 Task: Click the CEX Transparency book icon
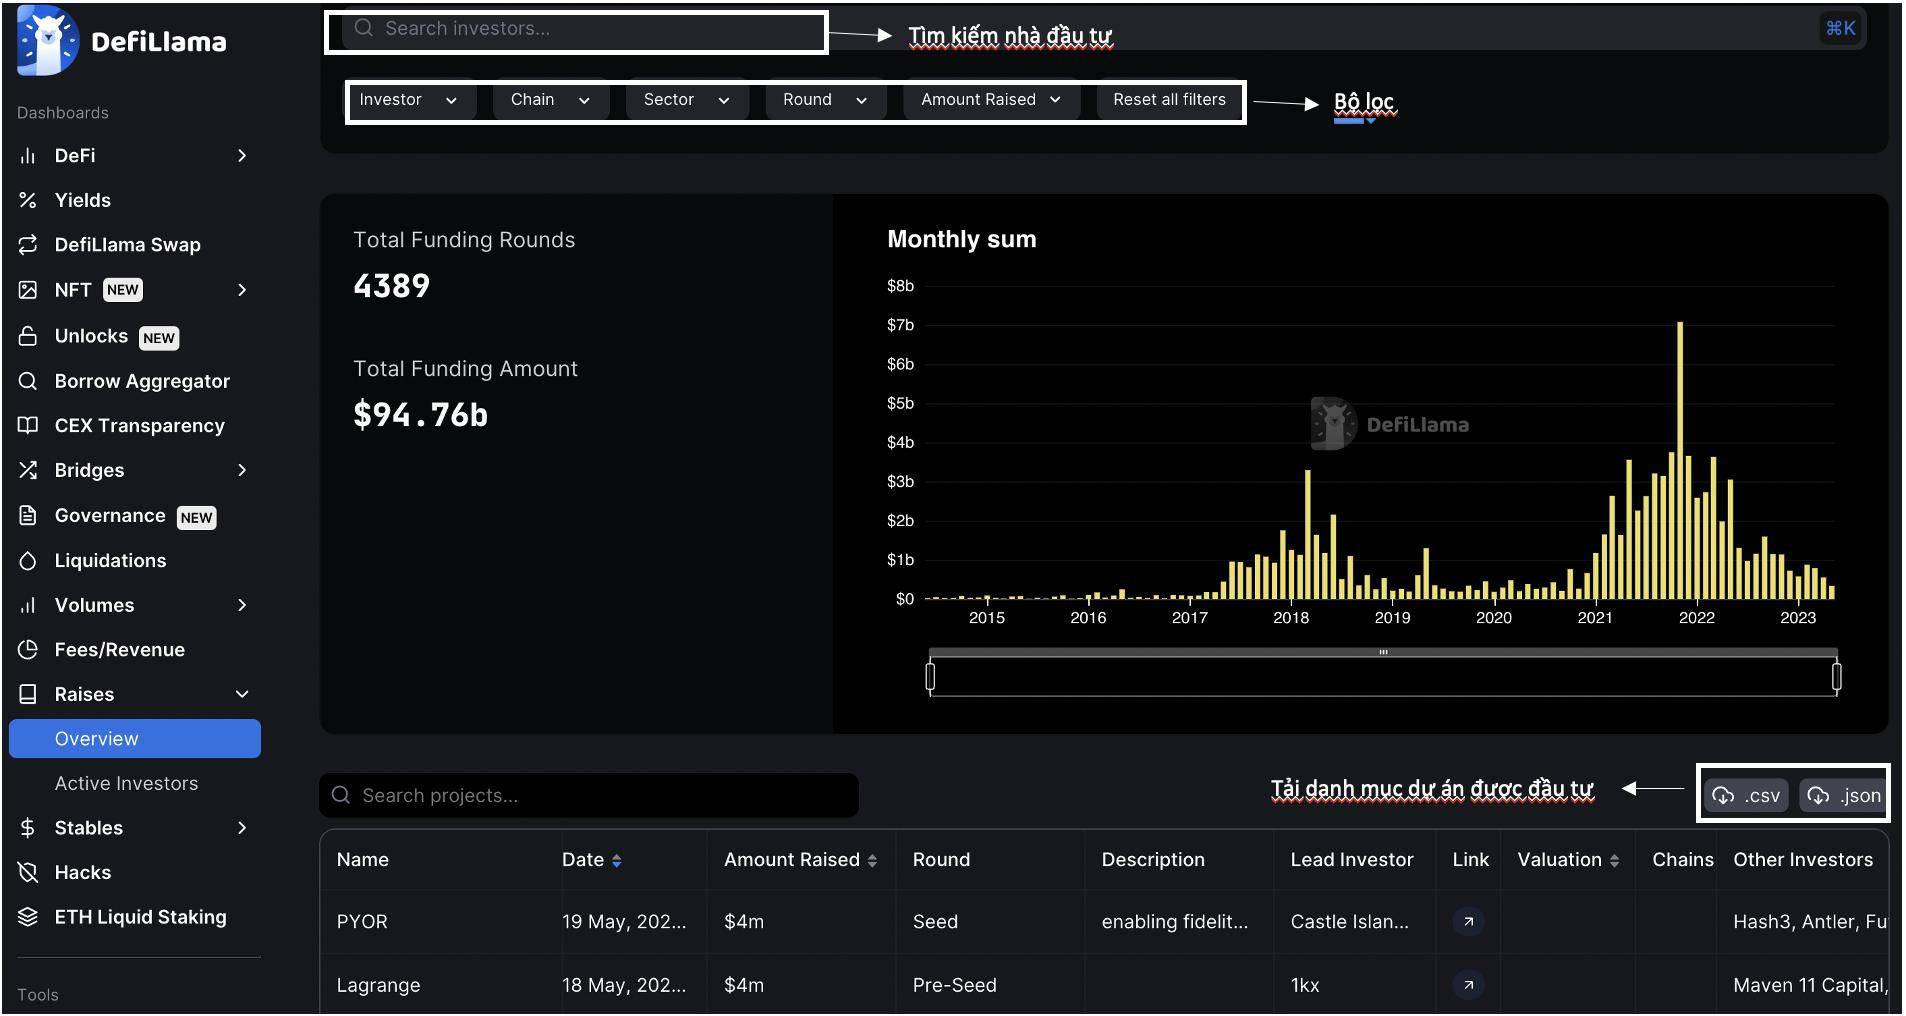coord(28,425)
